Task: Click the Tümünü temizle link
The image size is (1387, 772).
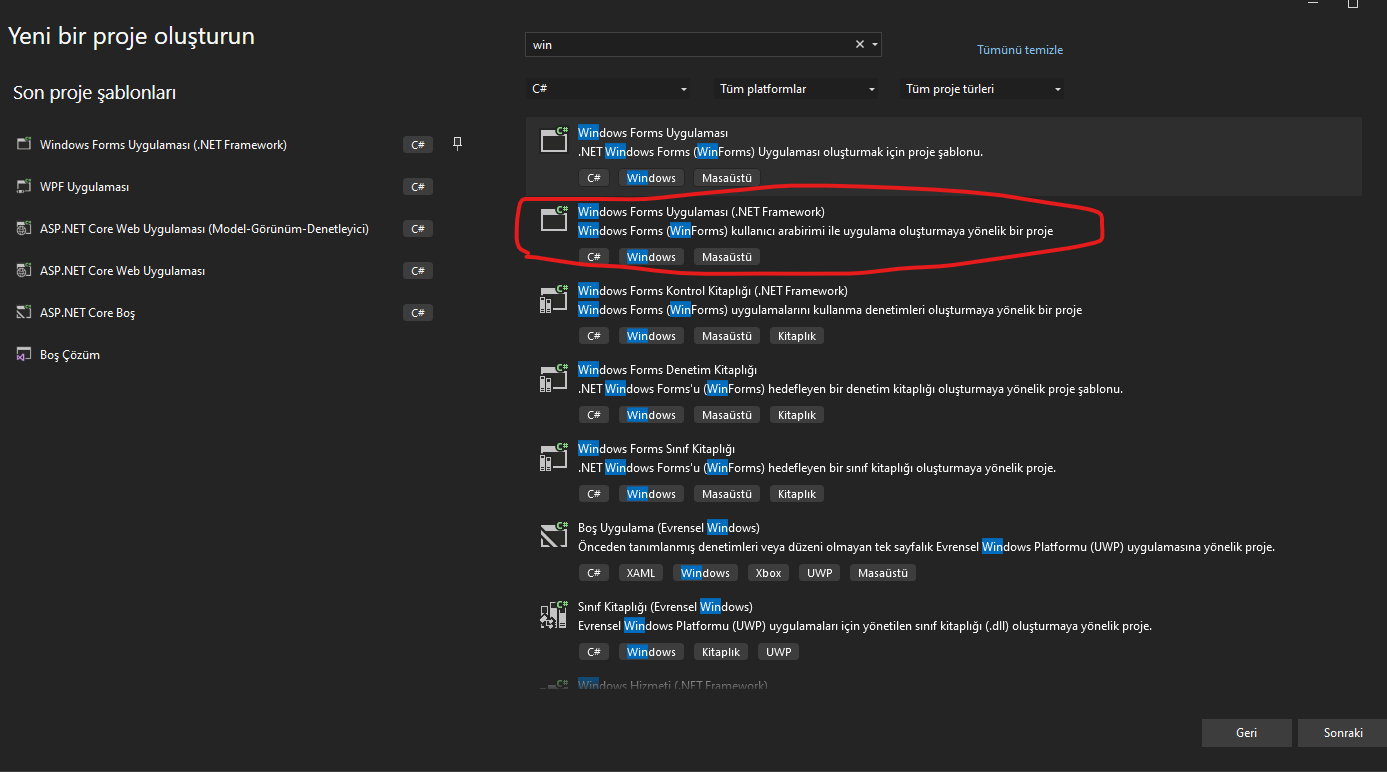Action: click(1020, 50)
